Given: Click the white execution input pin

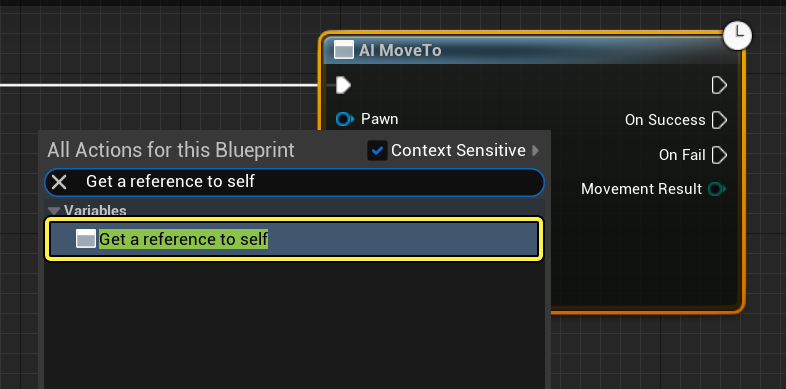Looking at the screenshot, I should [343, 85].
